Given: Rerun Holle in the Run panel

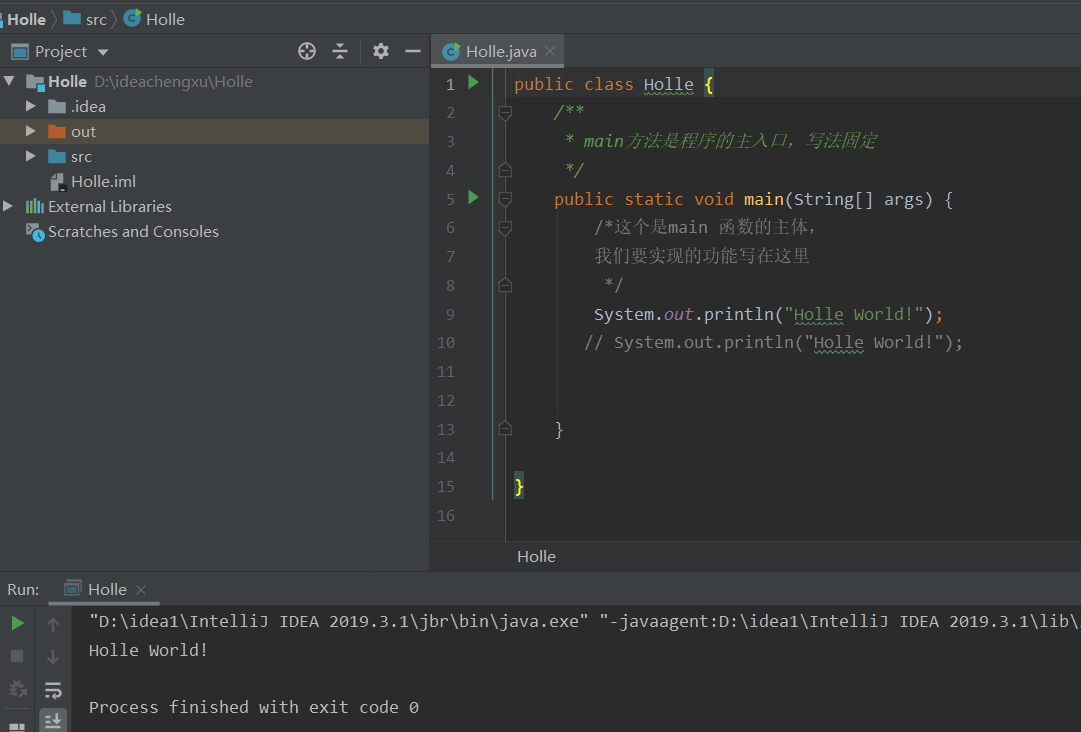Looking at the screenshot, I should 17,624.
